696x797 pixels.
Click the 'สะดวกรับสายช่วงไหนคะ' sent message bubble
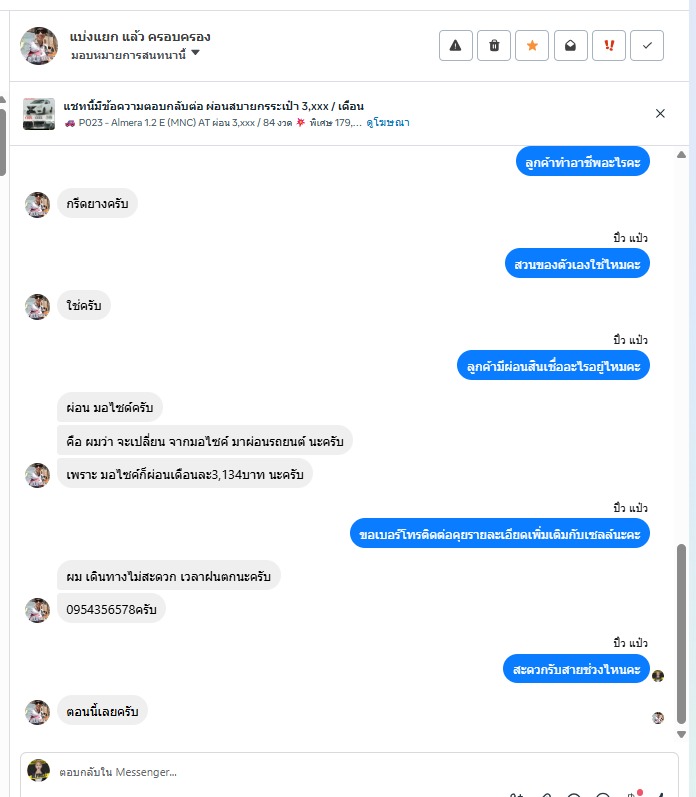(x=576, y=669)
